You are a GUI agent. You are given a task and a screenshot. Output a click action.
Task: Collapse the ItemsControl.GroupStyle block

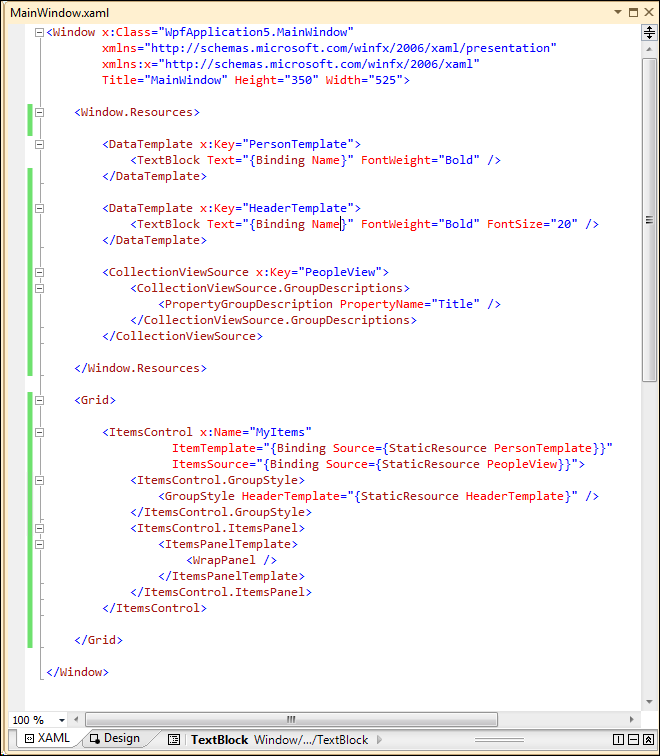[x=40, y=481]
